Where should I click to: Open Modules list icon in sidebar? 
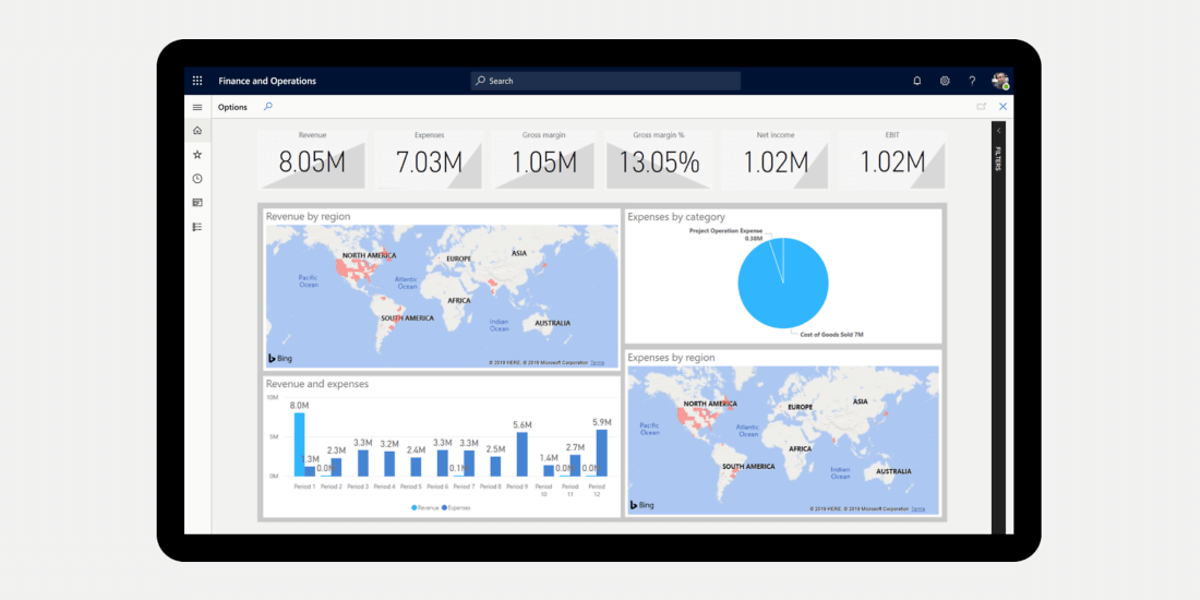[197, 227]
